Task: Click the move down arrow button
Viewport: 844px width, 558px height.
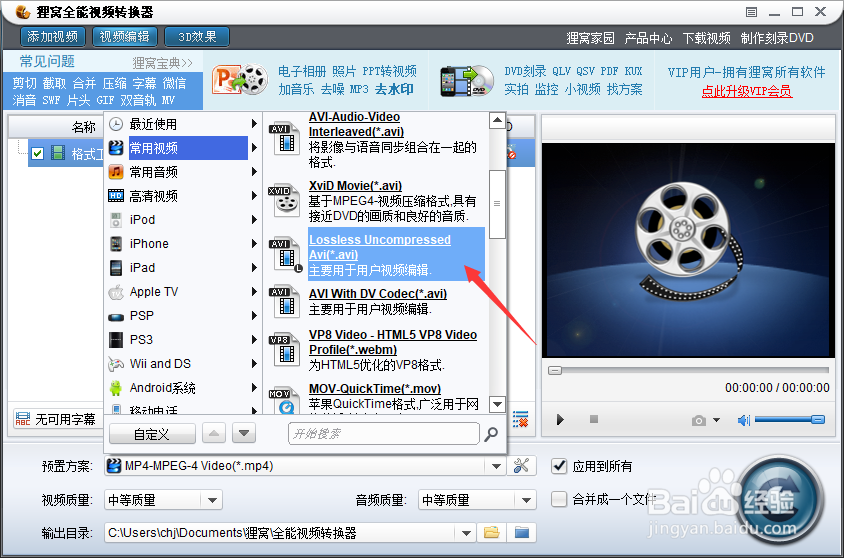Action: (244, 433)
